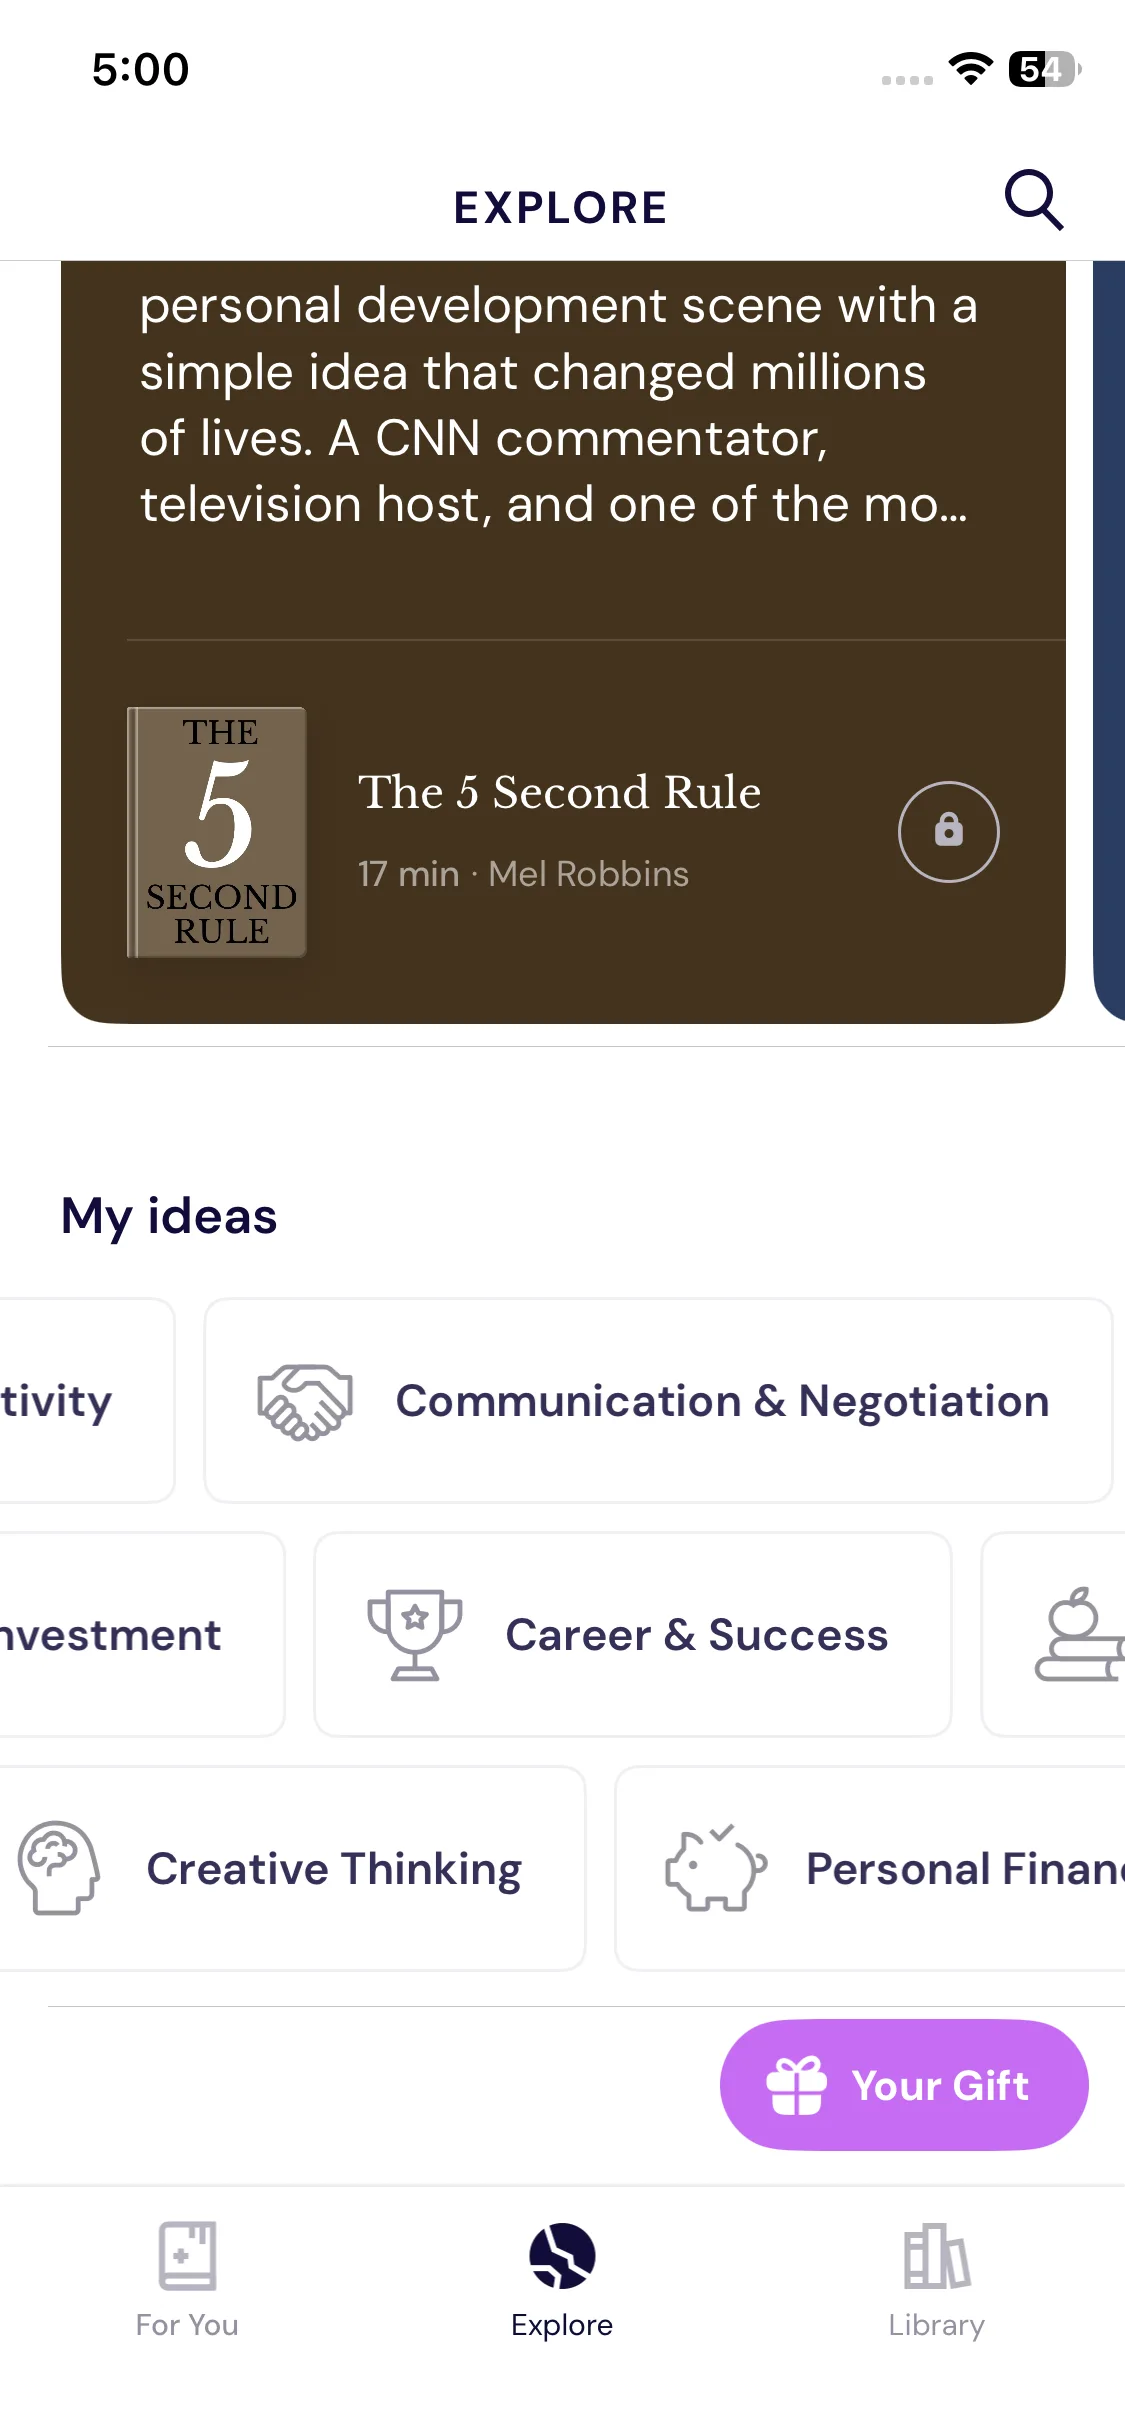
Task: Choose the Personal Finance topic
Action: pos(964,1869)
